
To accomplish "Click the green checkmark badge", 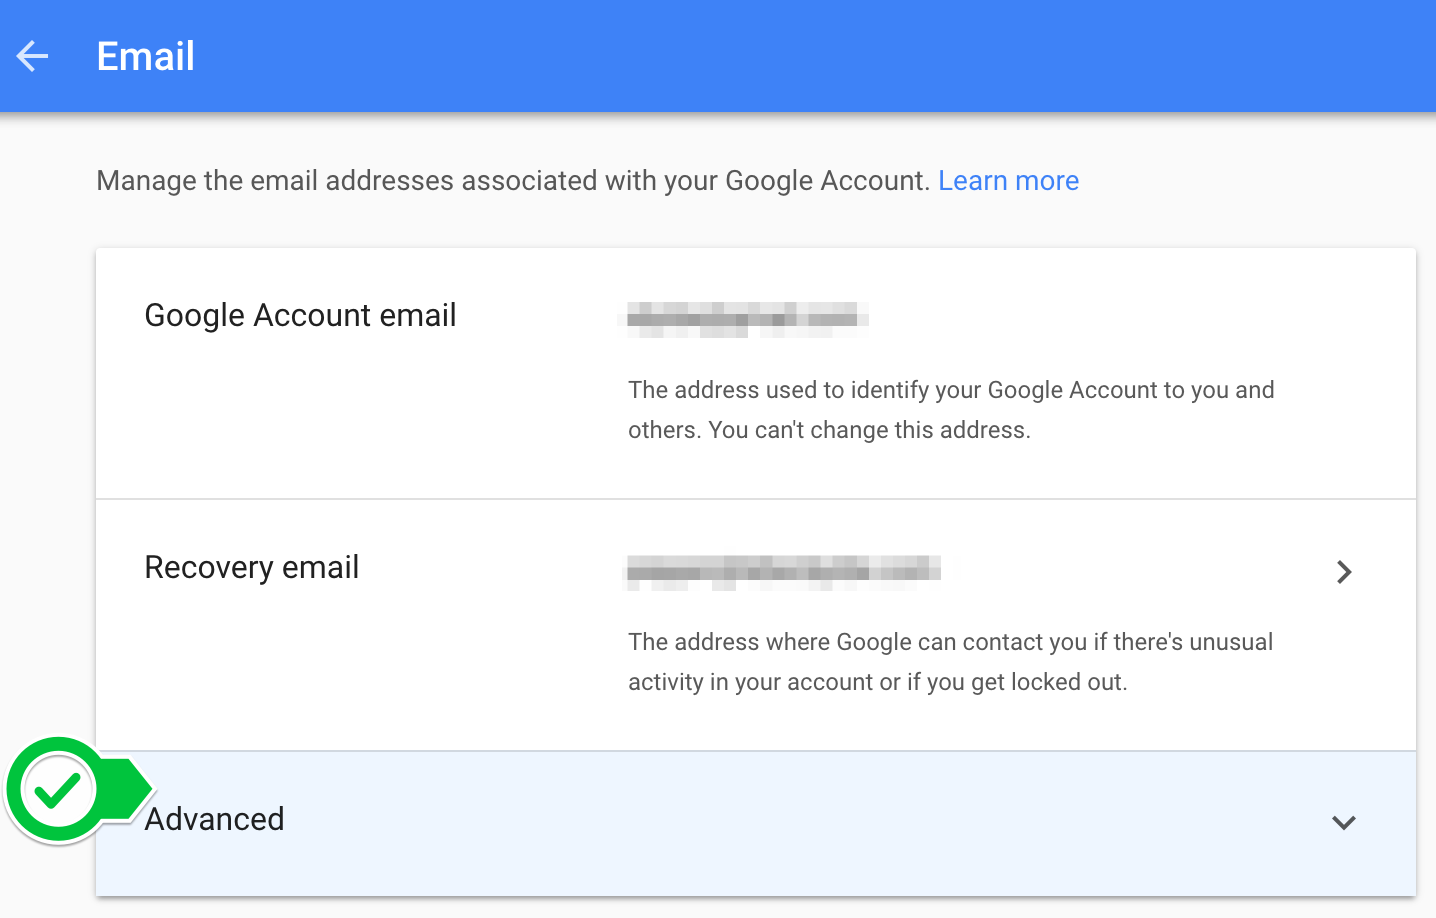I will [x=58, y=791].
